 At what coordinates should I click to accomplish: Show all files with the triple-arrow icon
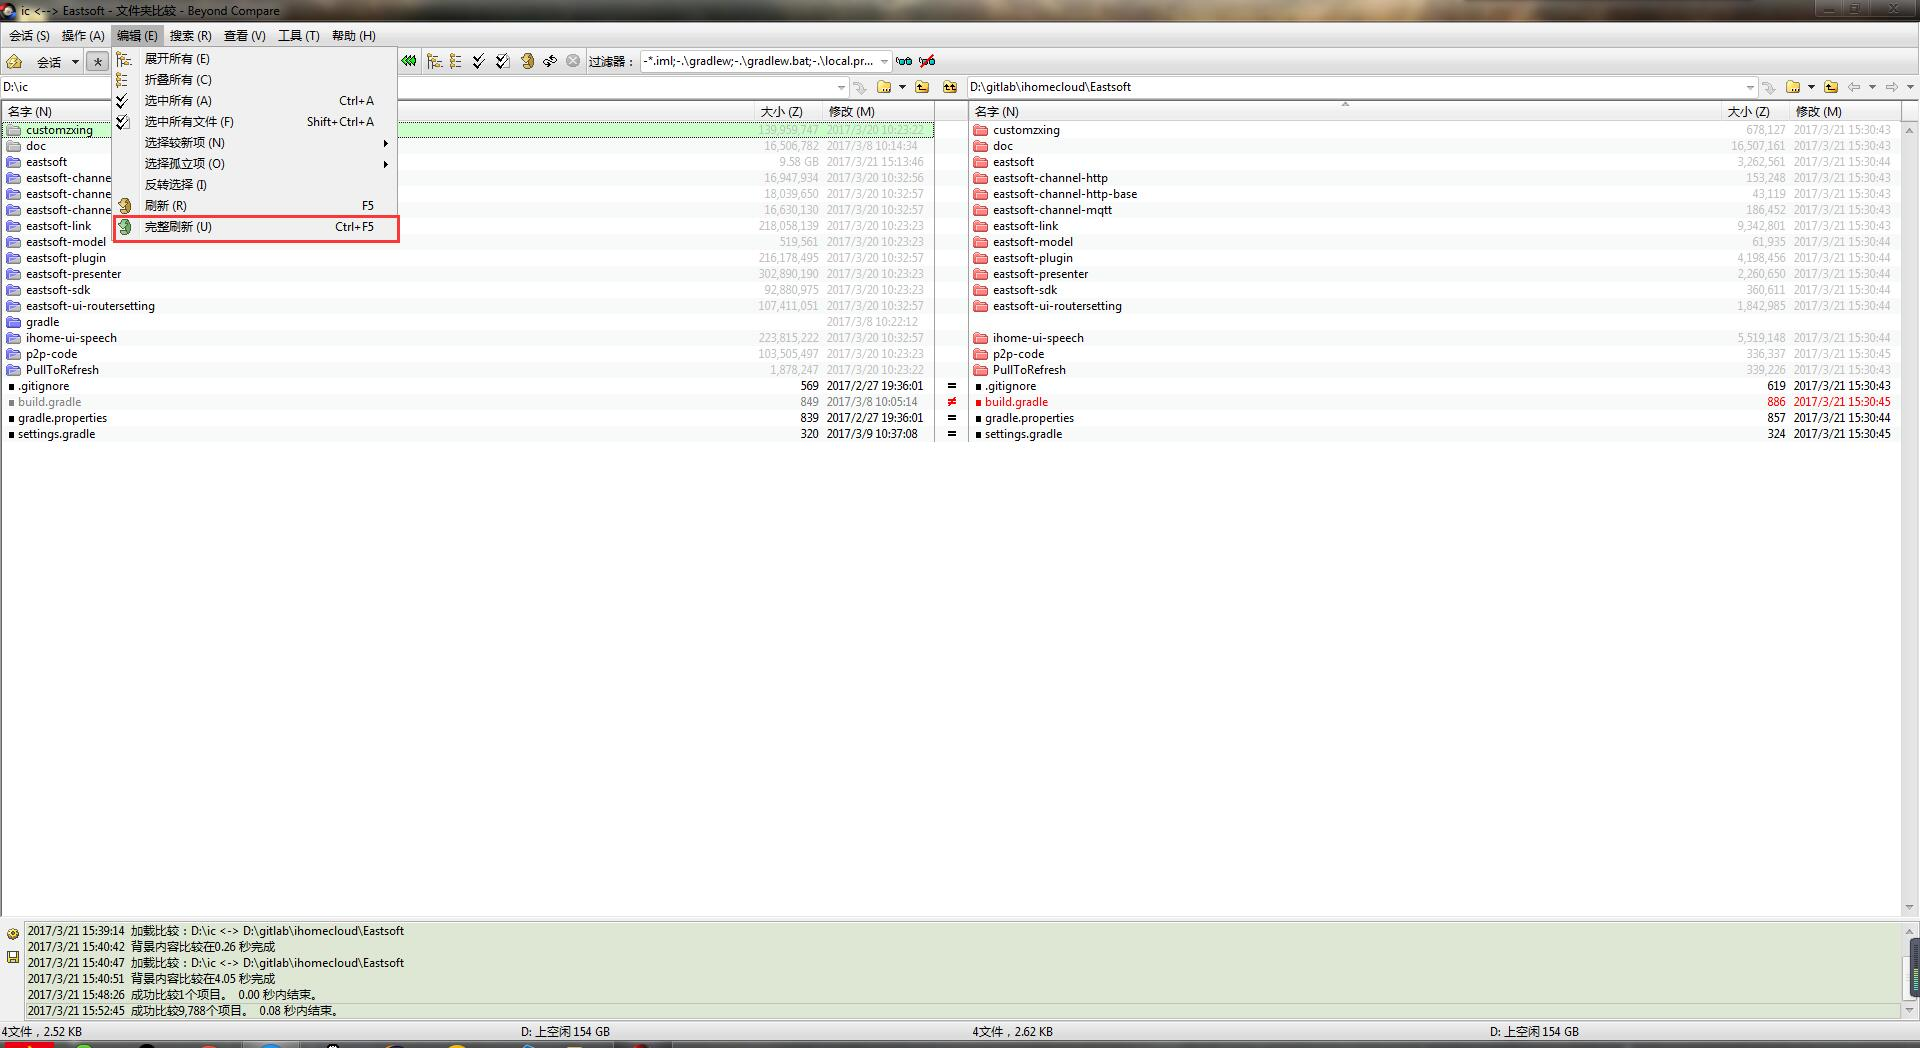click(x=409, y=61)
